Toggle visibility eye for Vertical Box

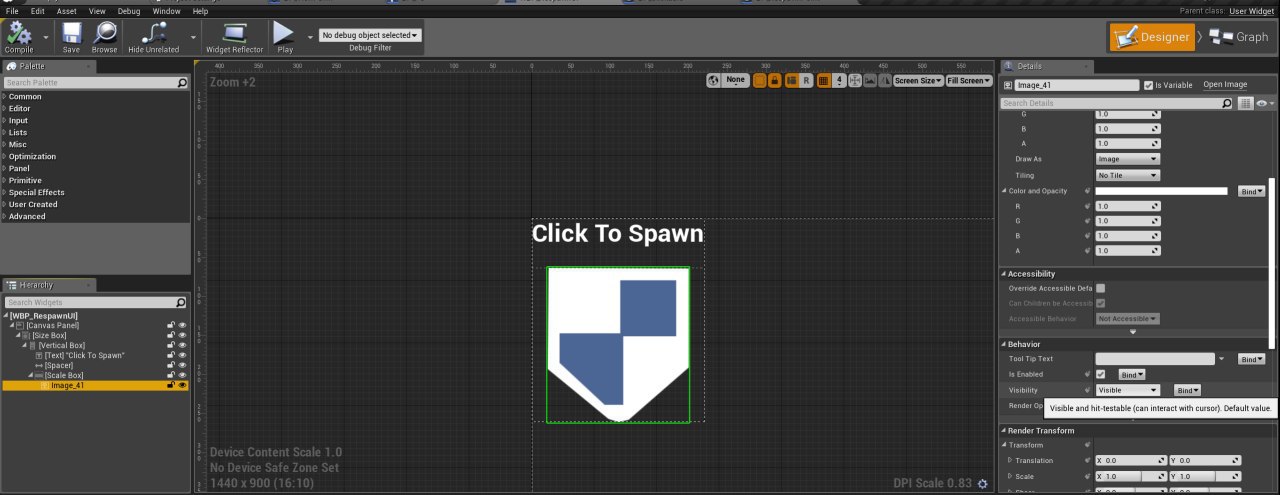(x=182, y=345)
